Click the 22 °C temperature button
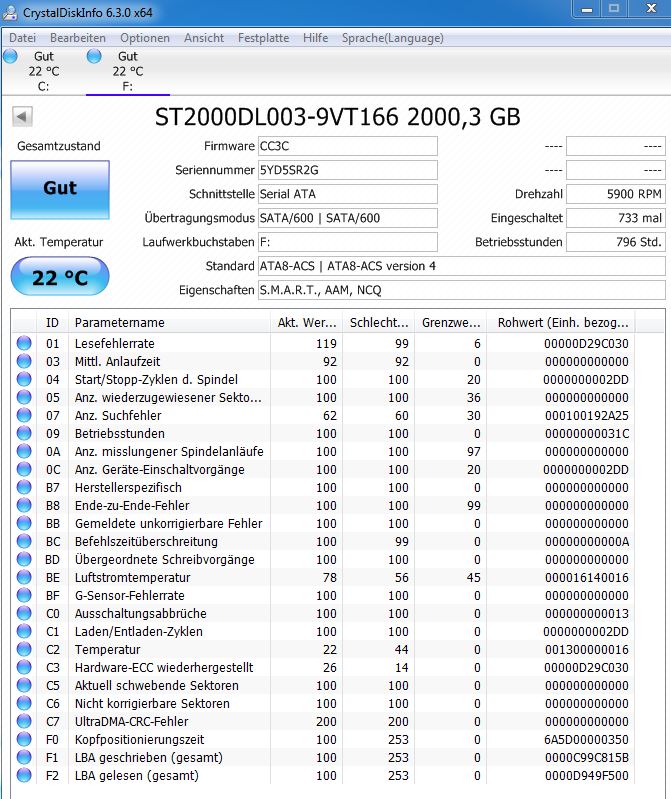This screenshot has height=799, width=671. click(60, 276)
